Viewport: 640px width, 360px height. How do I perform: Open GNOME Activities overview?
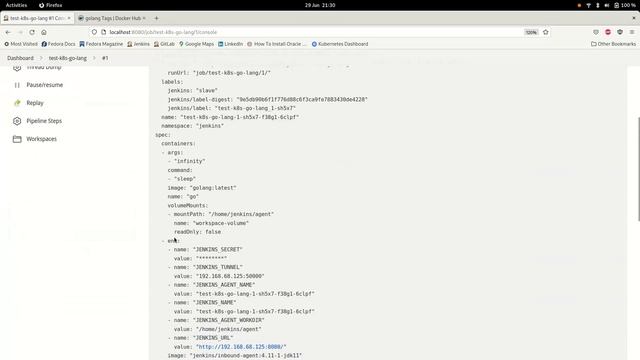point(16,5)
